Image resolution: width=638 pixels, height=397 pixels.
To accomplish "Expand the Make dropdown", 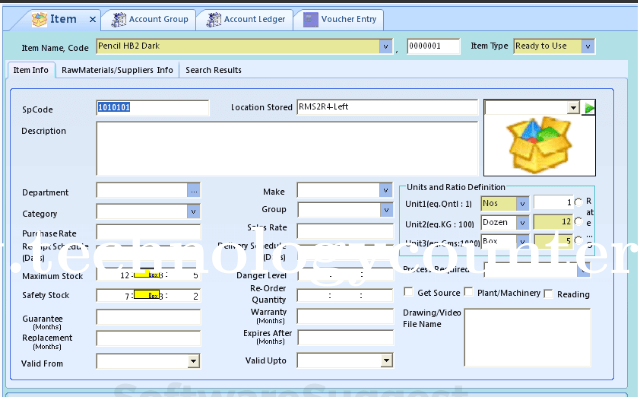I will click(x=386, y=190).
